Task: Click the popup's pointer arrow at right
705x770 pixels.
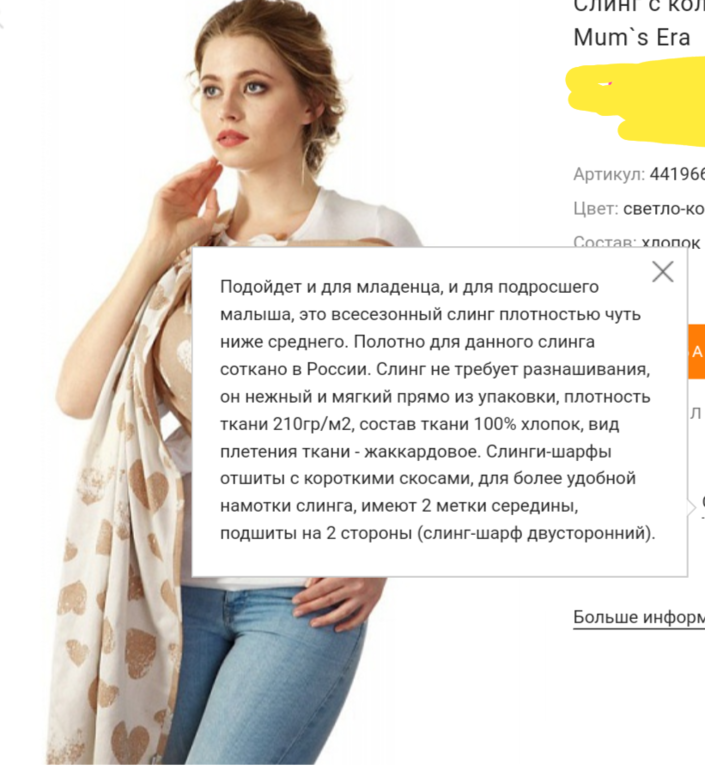Action: point(692,507)
